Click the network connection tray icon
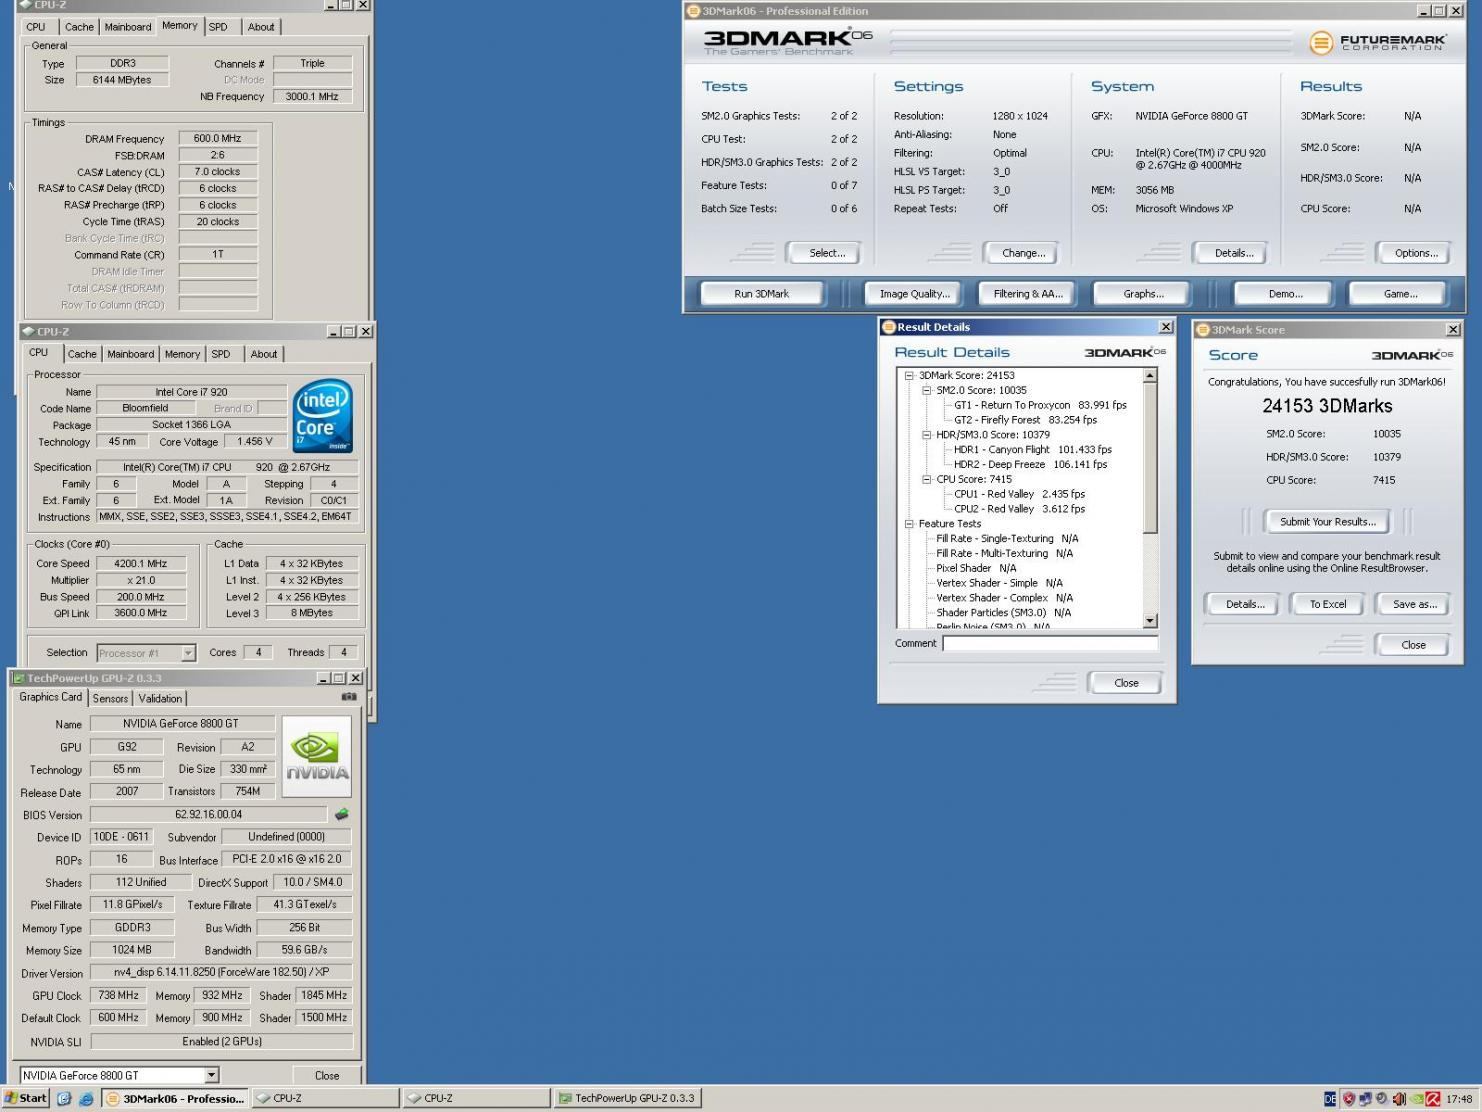Viewport: 1482px width, 1112px height. (1365, 1098)
